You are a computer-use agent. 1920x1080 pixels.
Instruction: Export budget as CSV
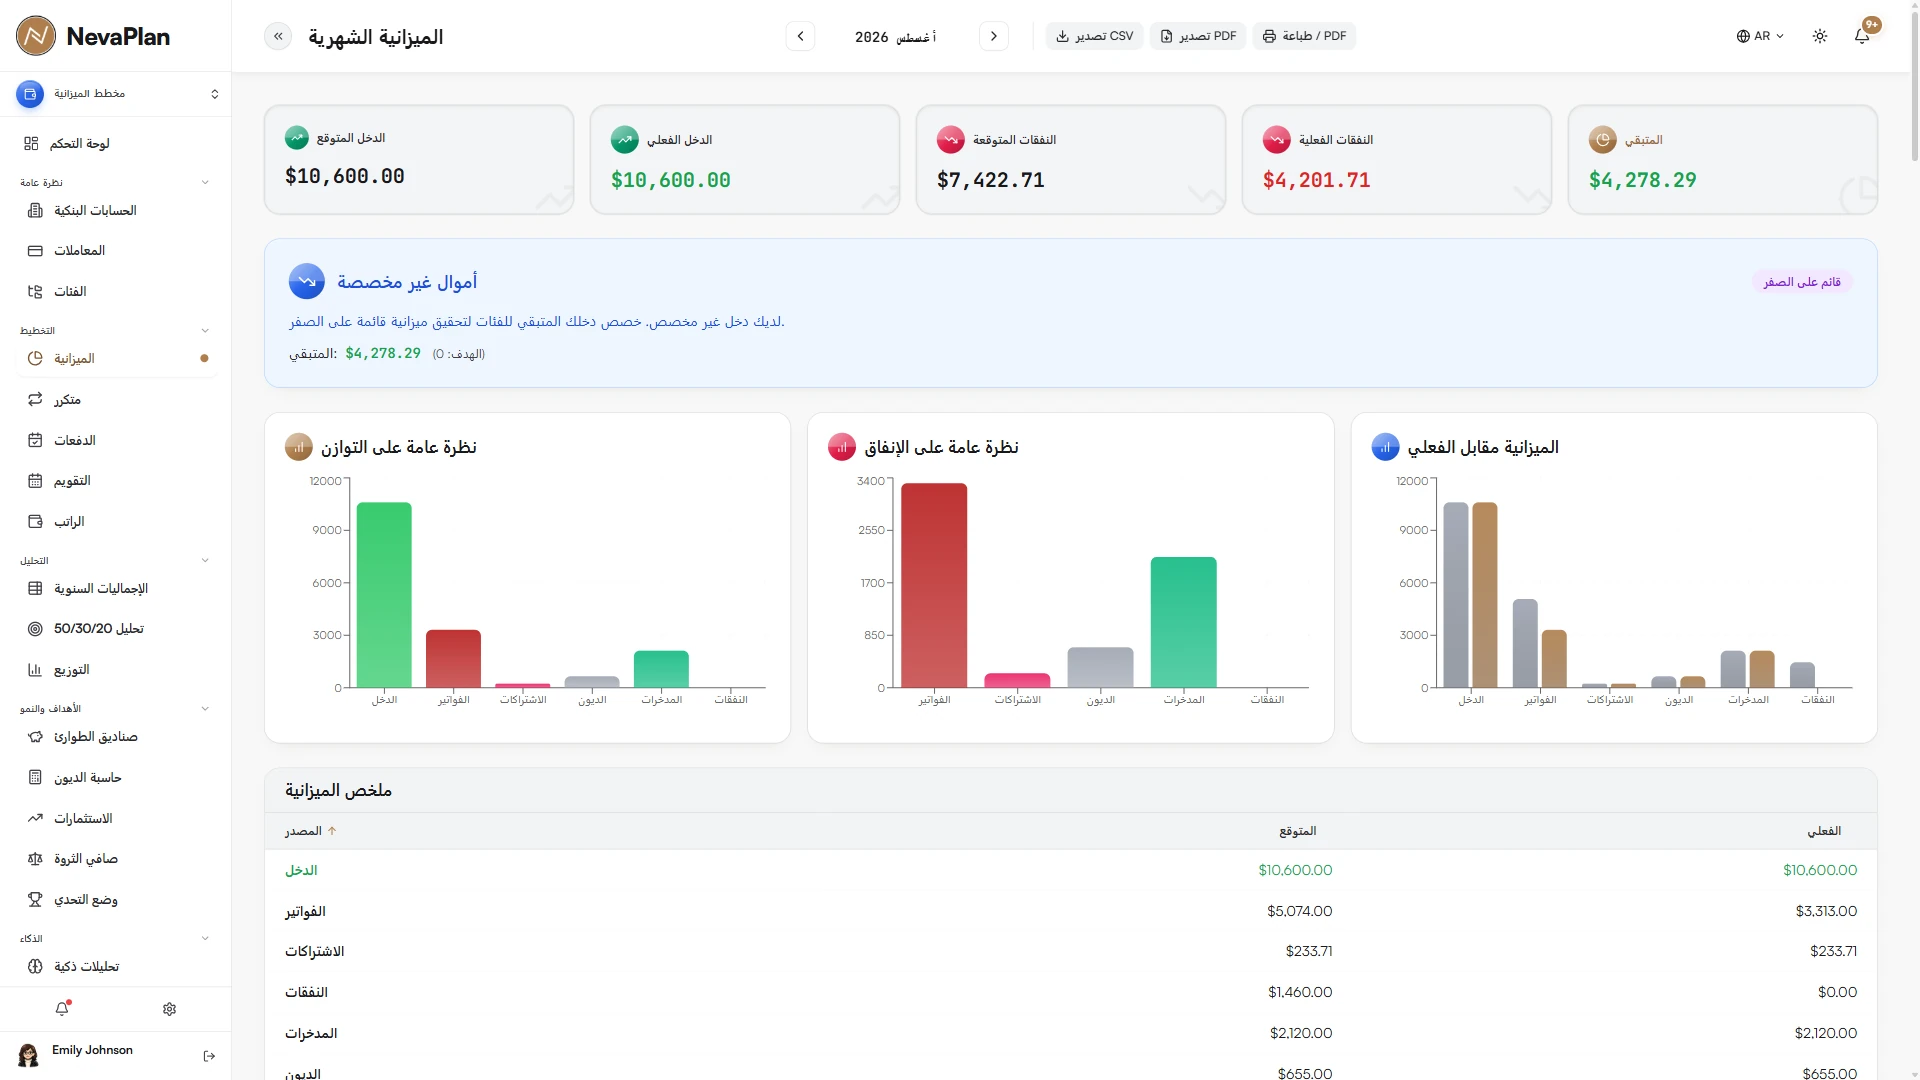coord(1094,36)
